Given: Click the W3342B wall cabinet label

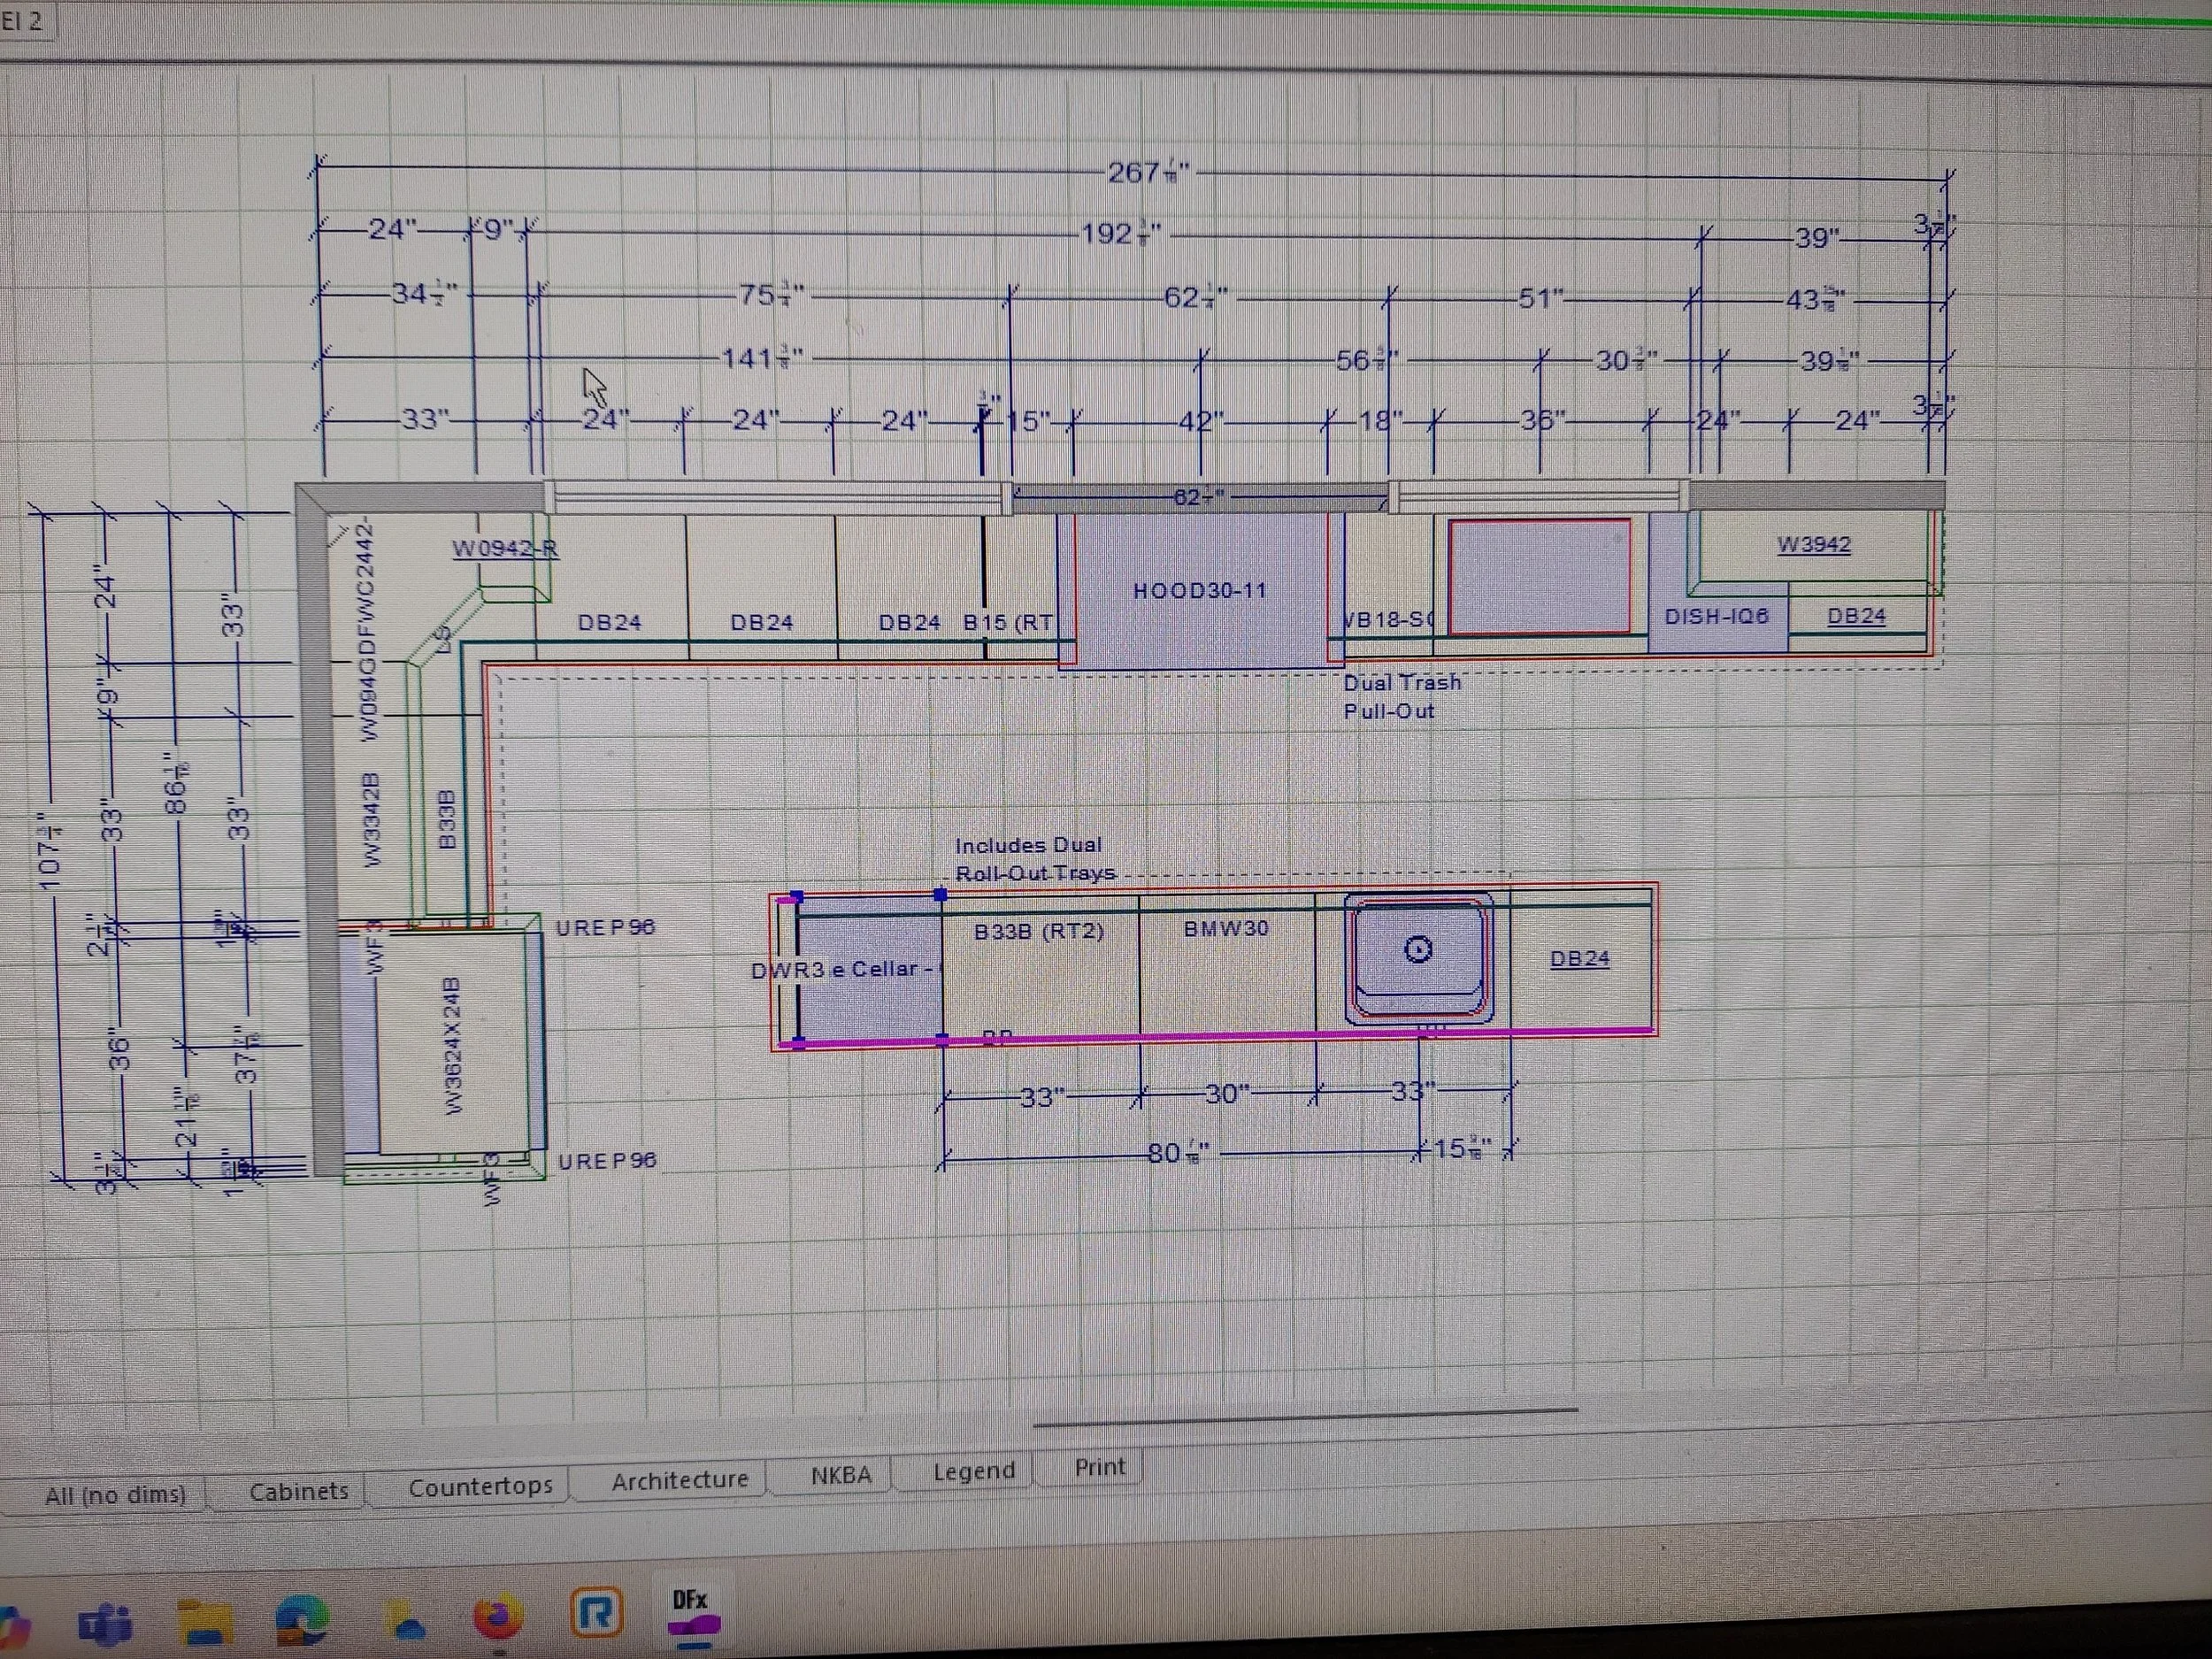Looking at the screenshot, I should point(372,819).
